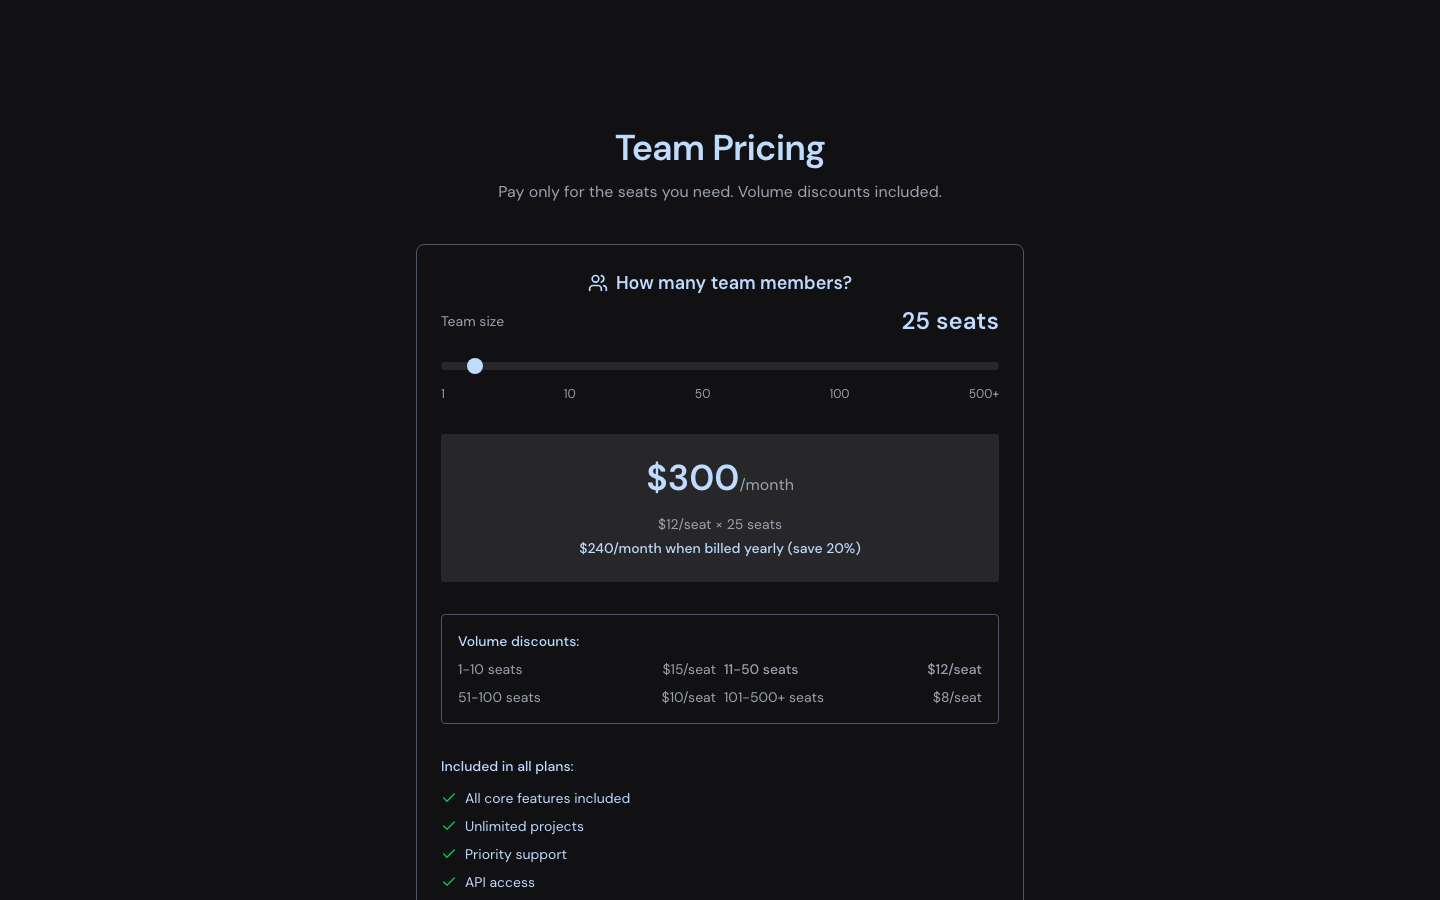This screenshot has width=1440, height=900.
Task: Click the team members icon in the card header
Action: [x=598, y=283]
